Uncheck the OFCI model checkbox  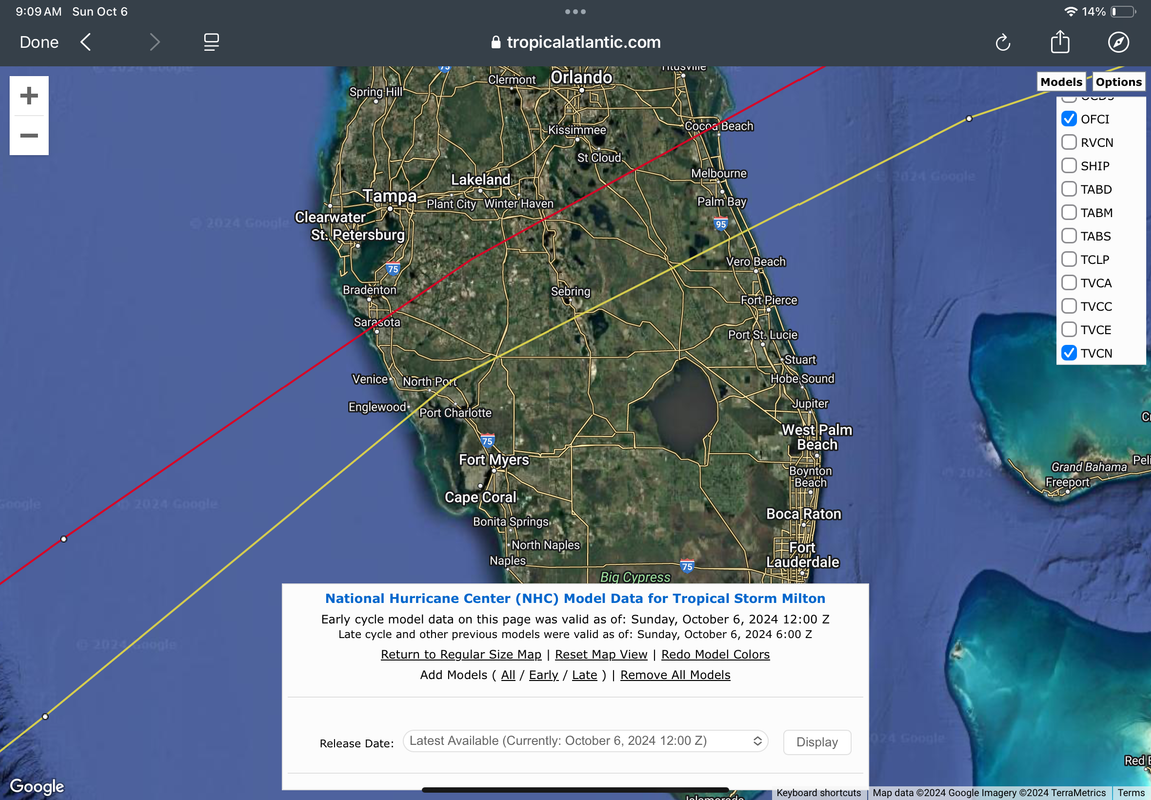pyautogui.click(x=1069, y=119)
